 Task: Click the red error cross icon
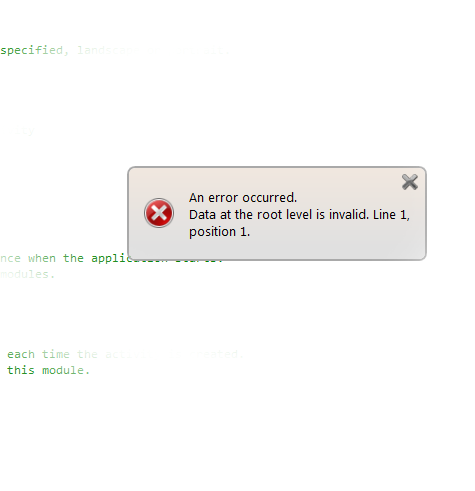[159, 213]
